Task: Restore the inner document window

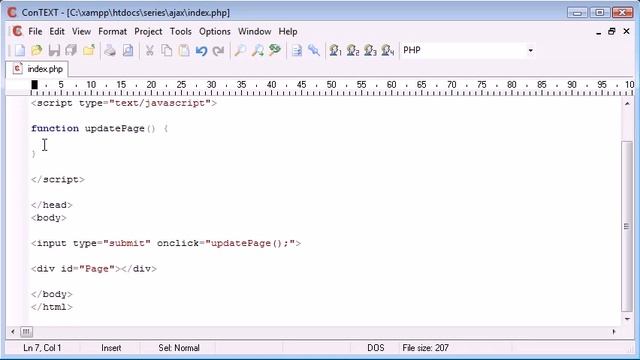Action: point(611,31)
